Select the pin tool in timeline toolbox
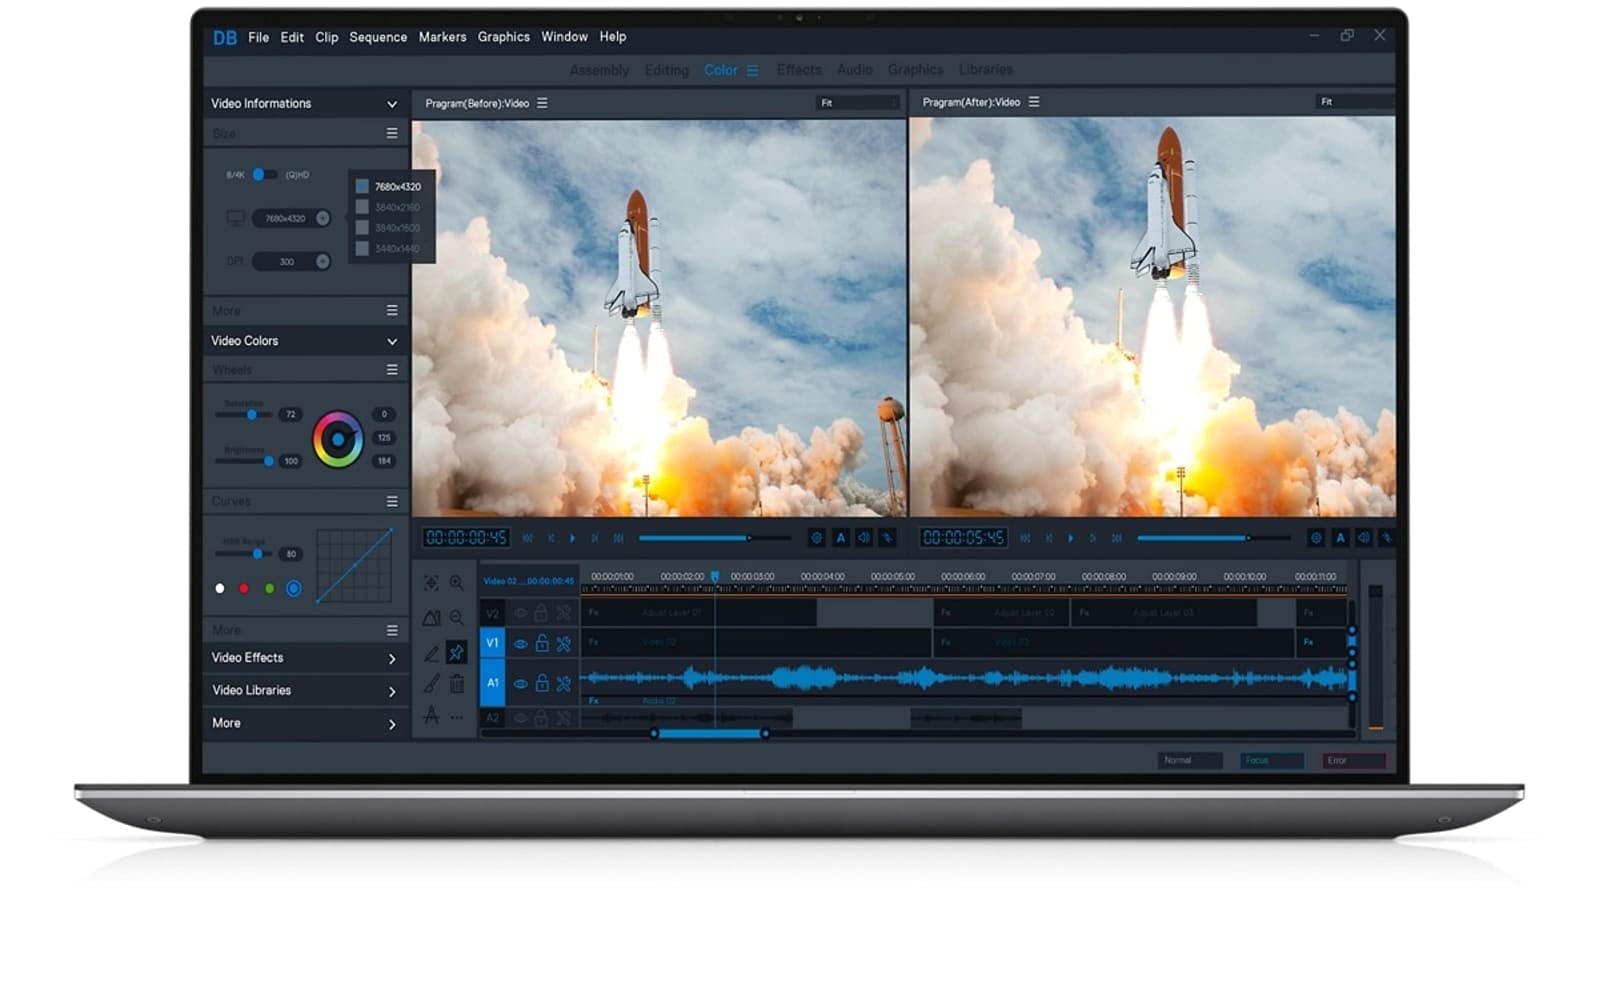The width and height of the screenshot is (1599, 986). (x=456, y=652)
